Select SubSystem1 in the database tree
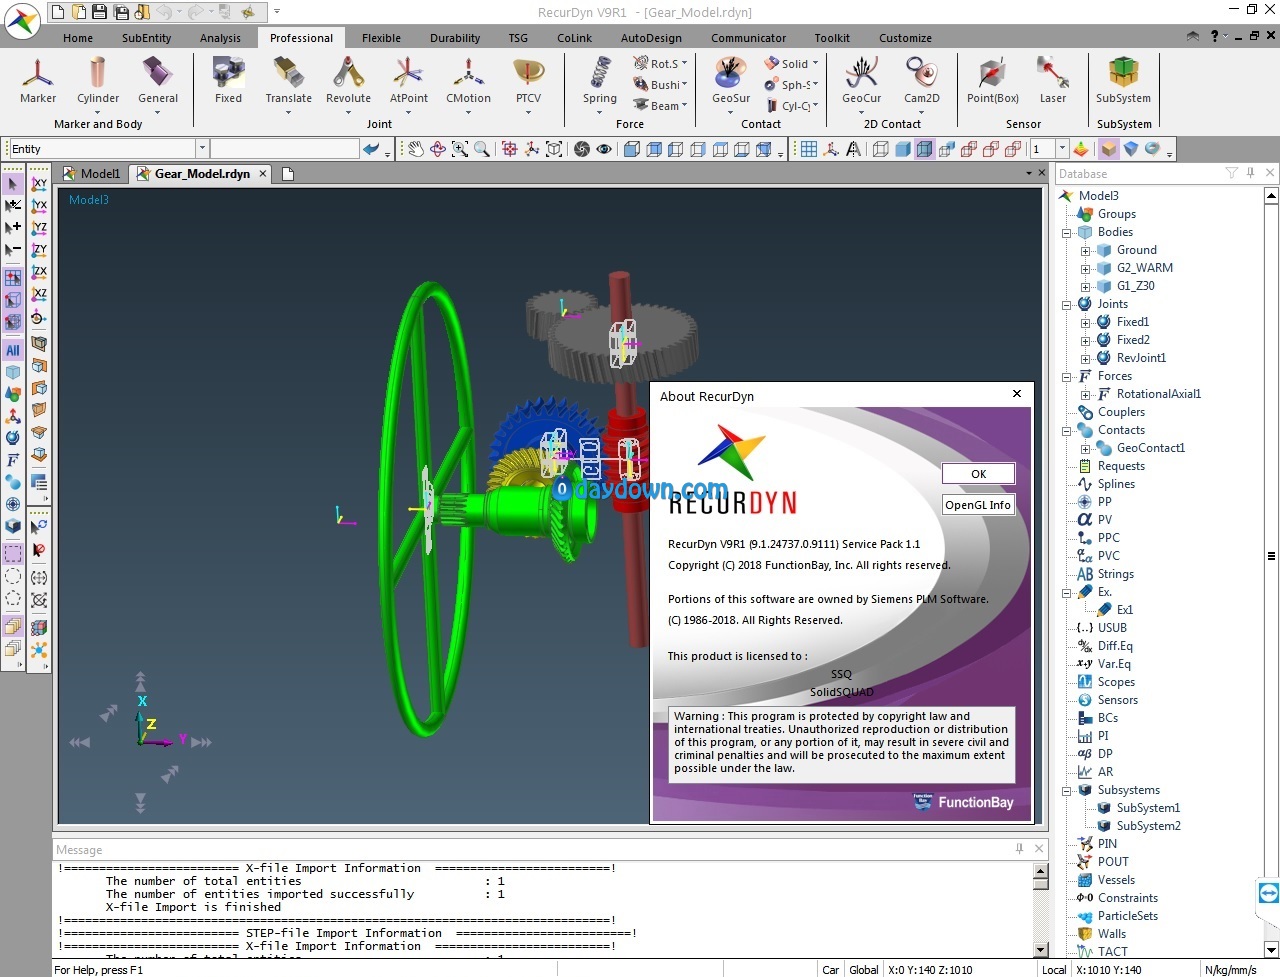 coord(1148,808)
